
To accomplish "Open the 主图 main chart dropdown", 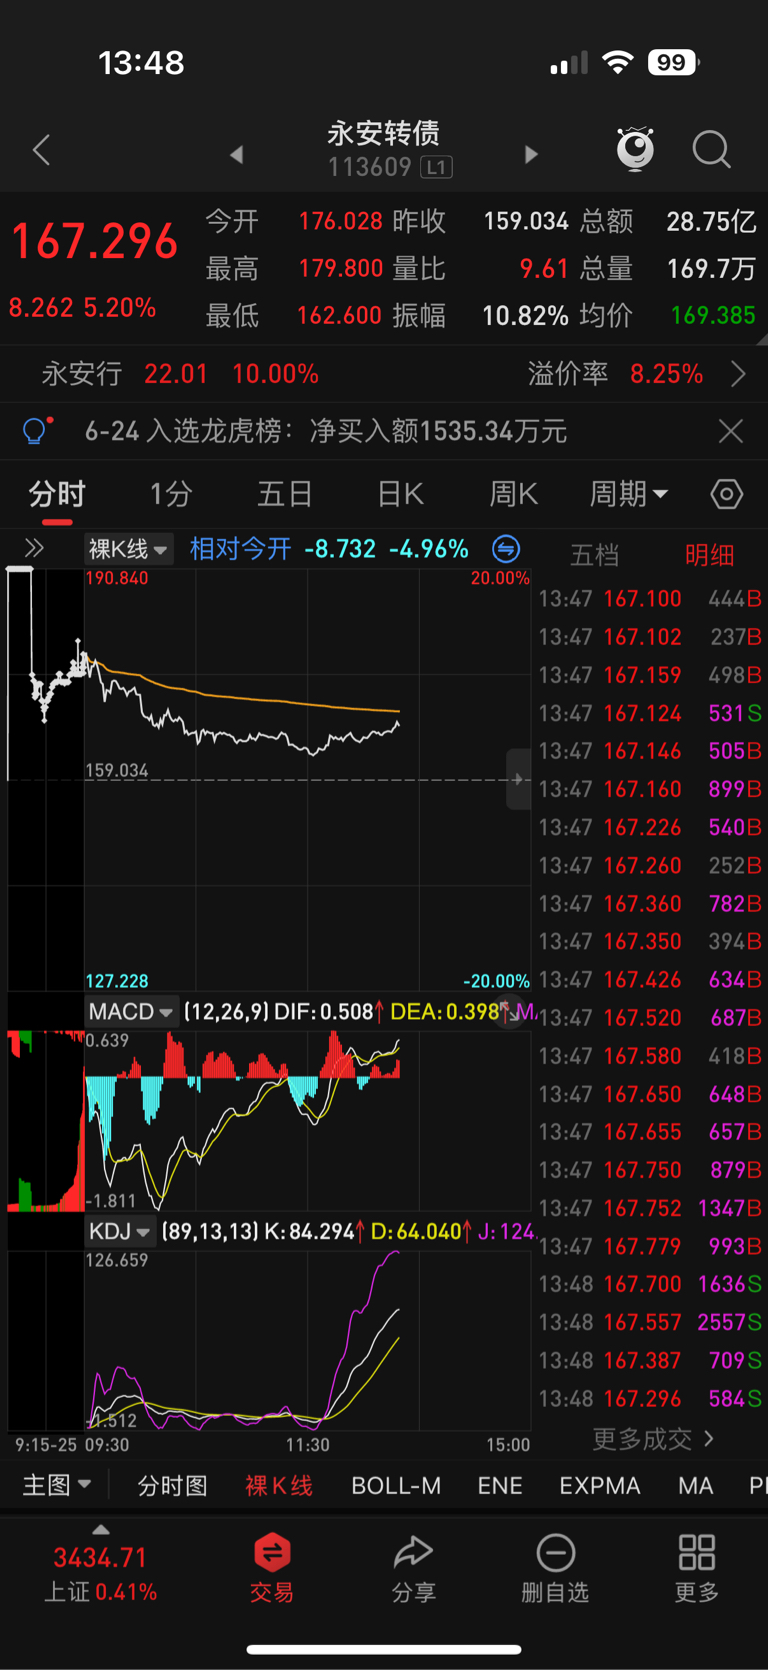I will click(x=57, y=1485).
